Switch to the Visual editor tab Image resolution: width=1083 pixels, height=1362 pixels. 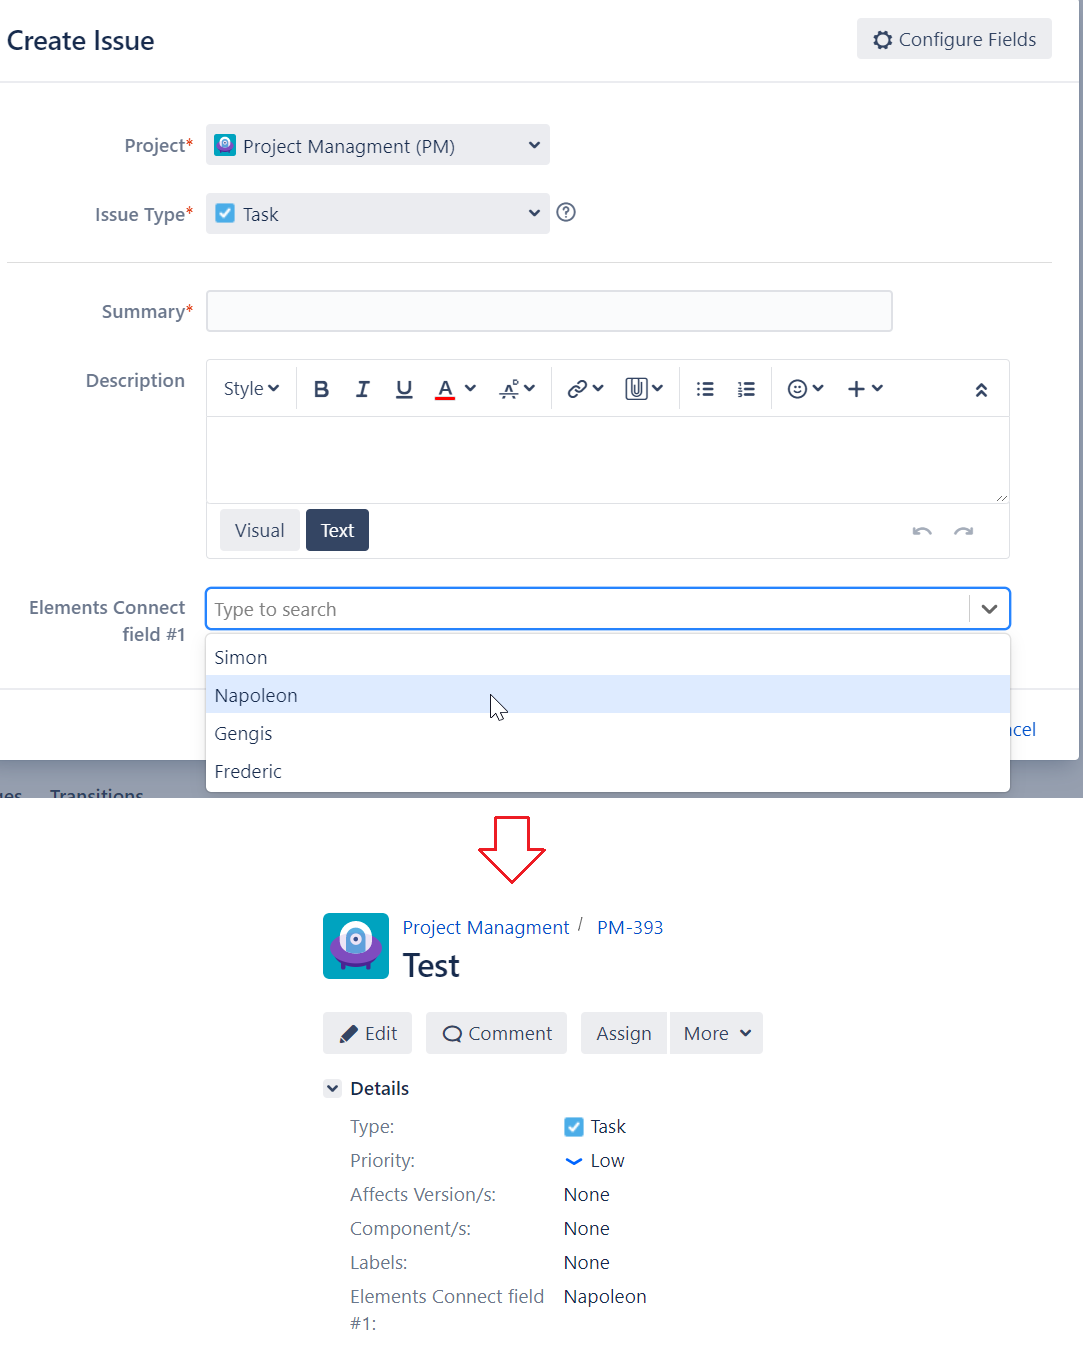[259, 531]
